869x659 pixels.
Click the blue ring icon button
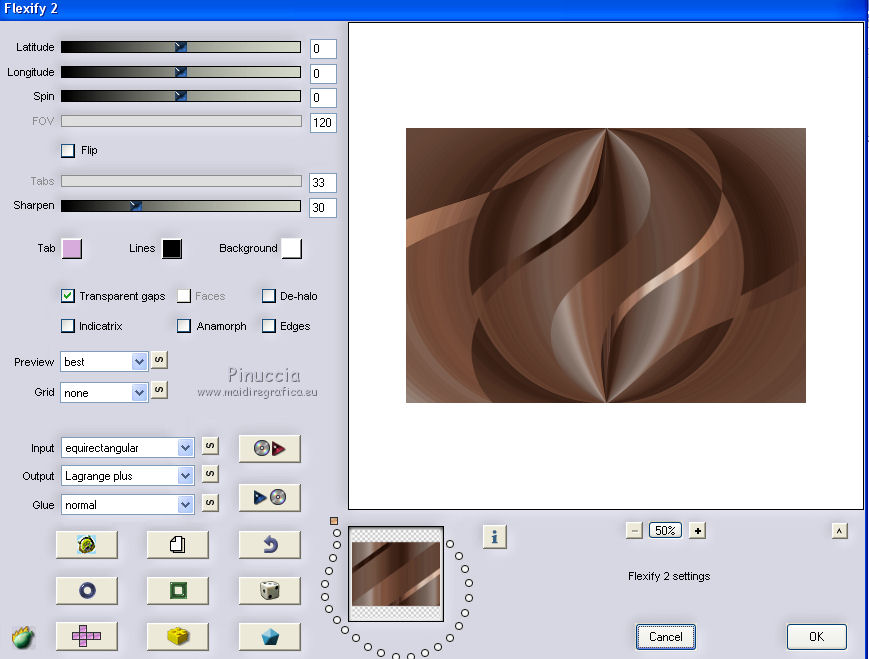coord(86,590)
